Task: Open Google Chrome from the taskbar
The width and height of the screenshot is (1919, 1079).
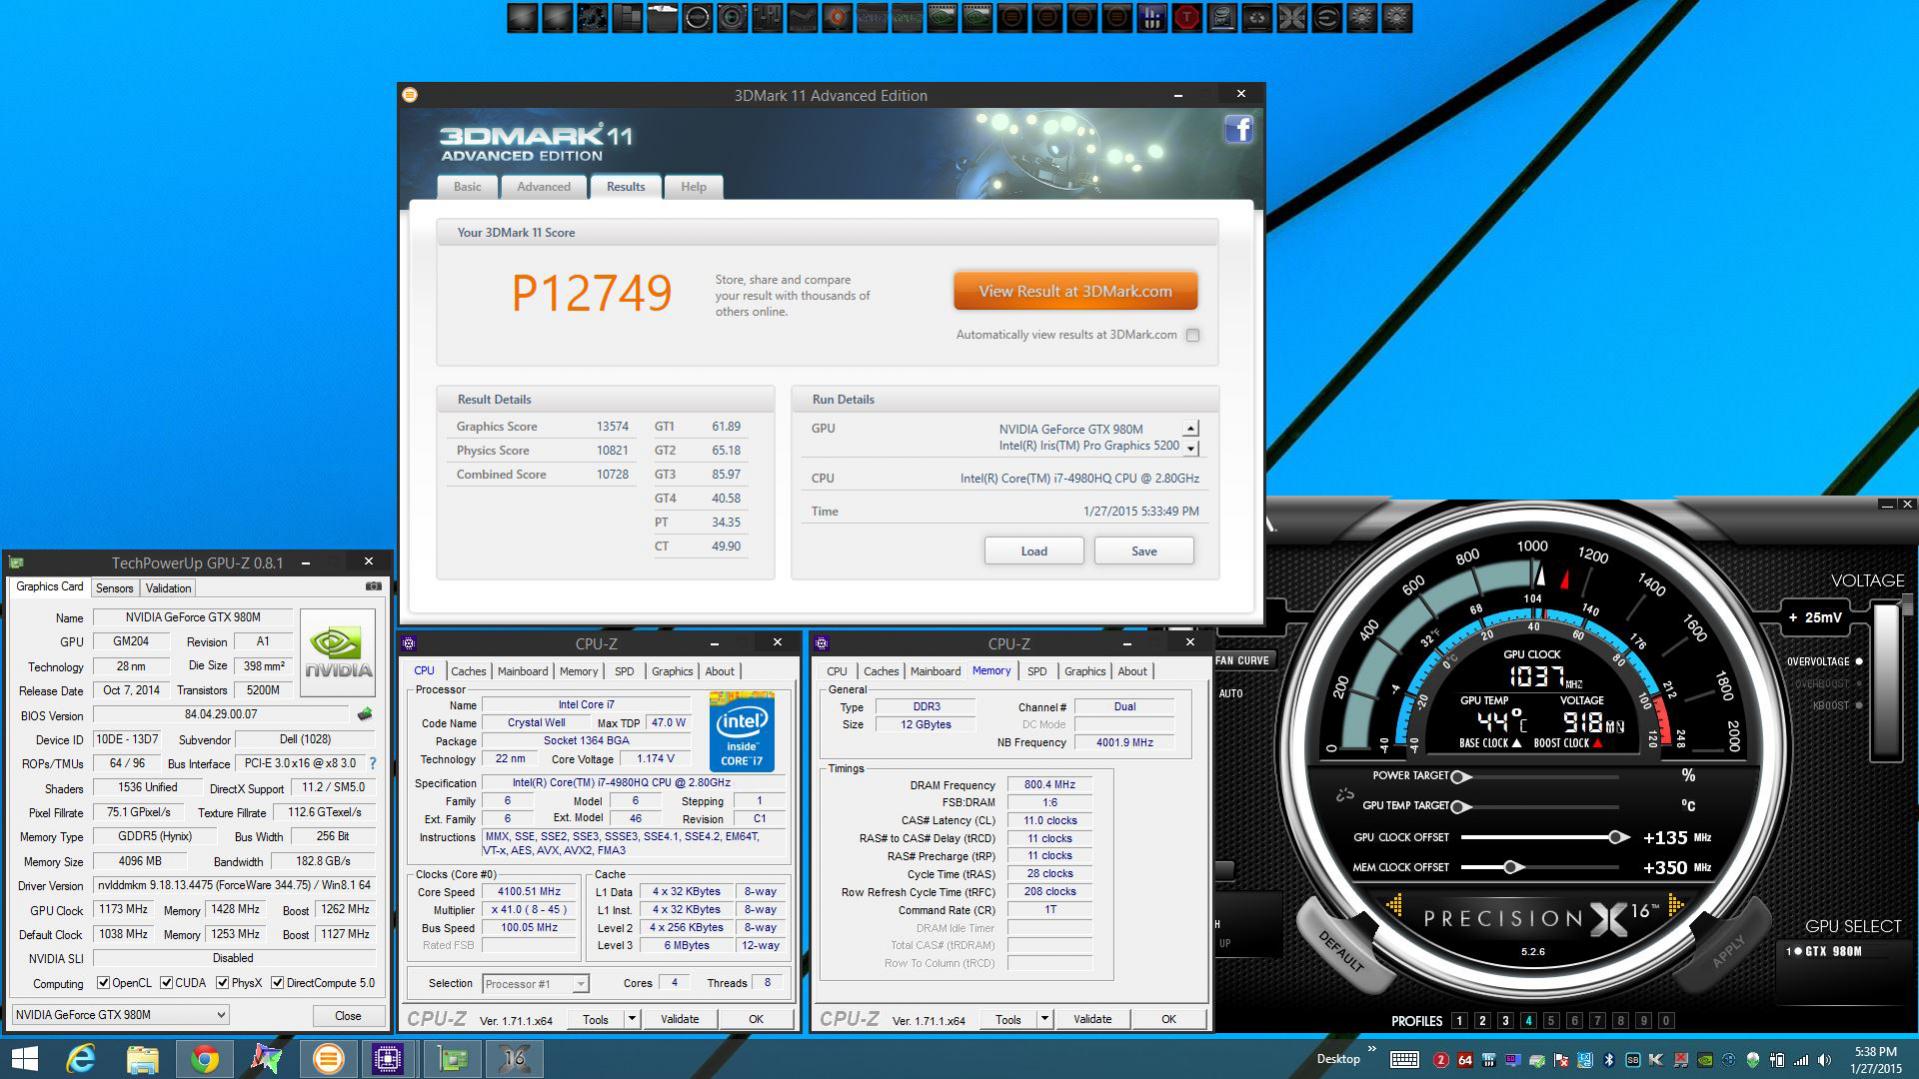Action: [x=205, y=1058]
